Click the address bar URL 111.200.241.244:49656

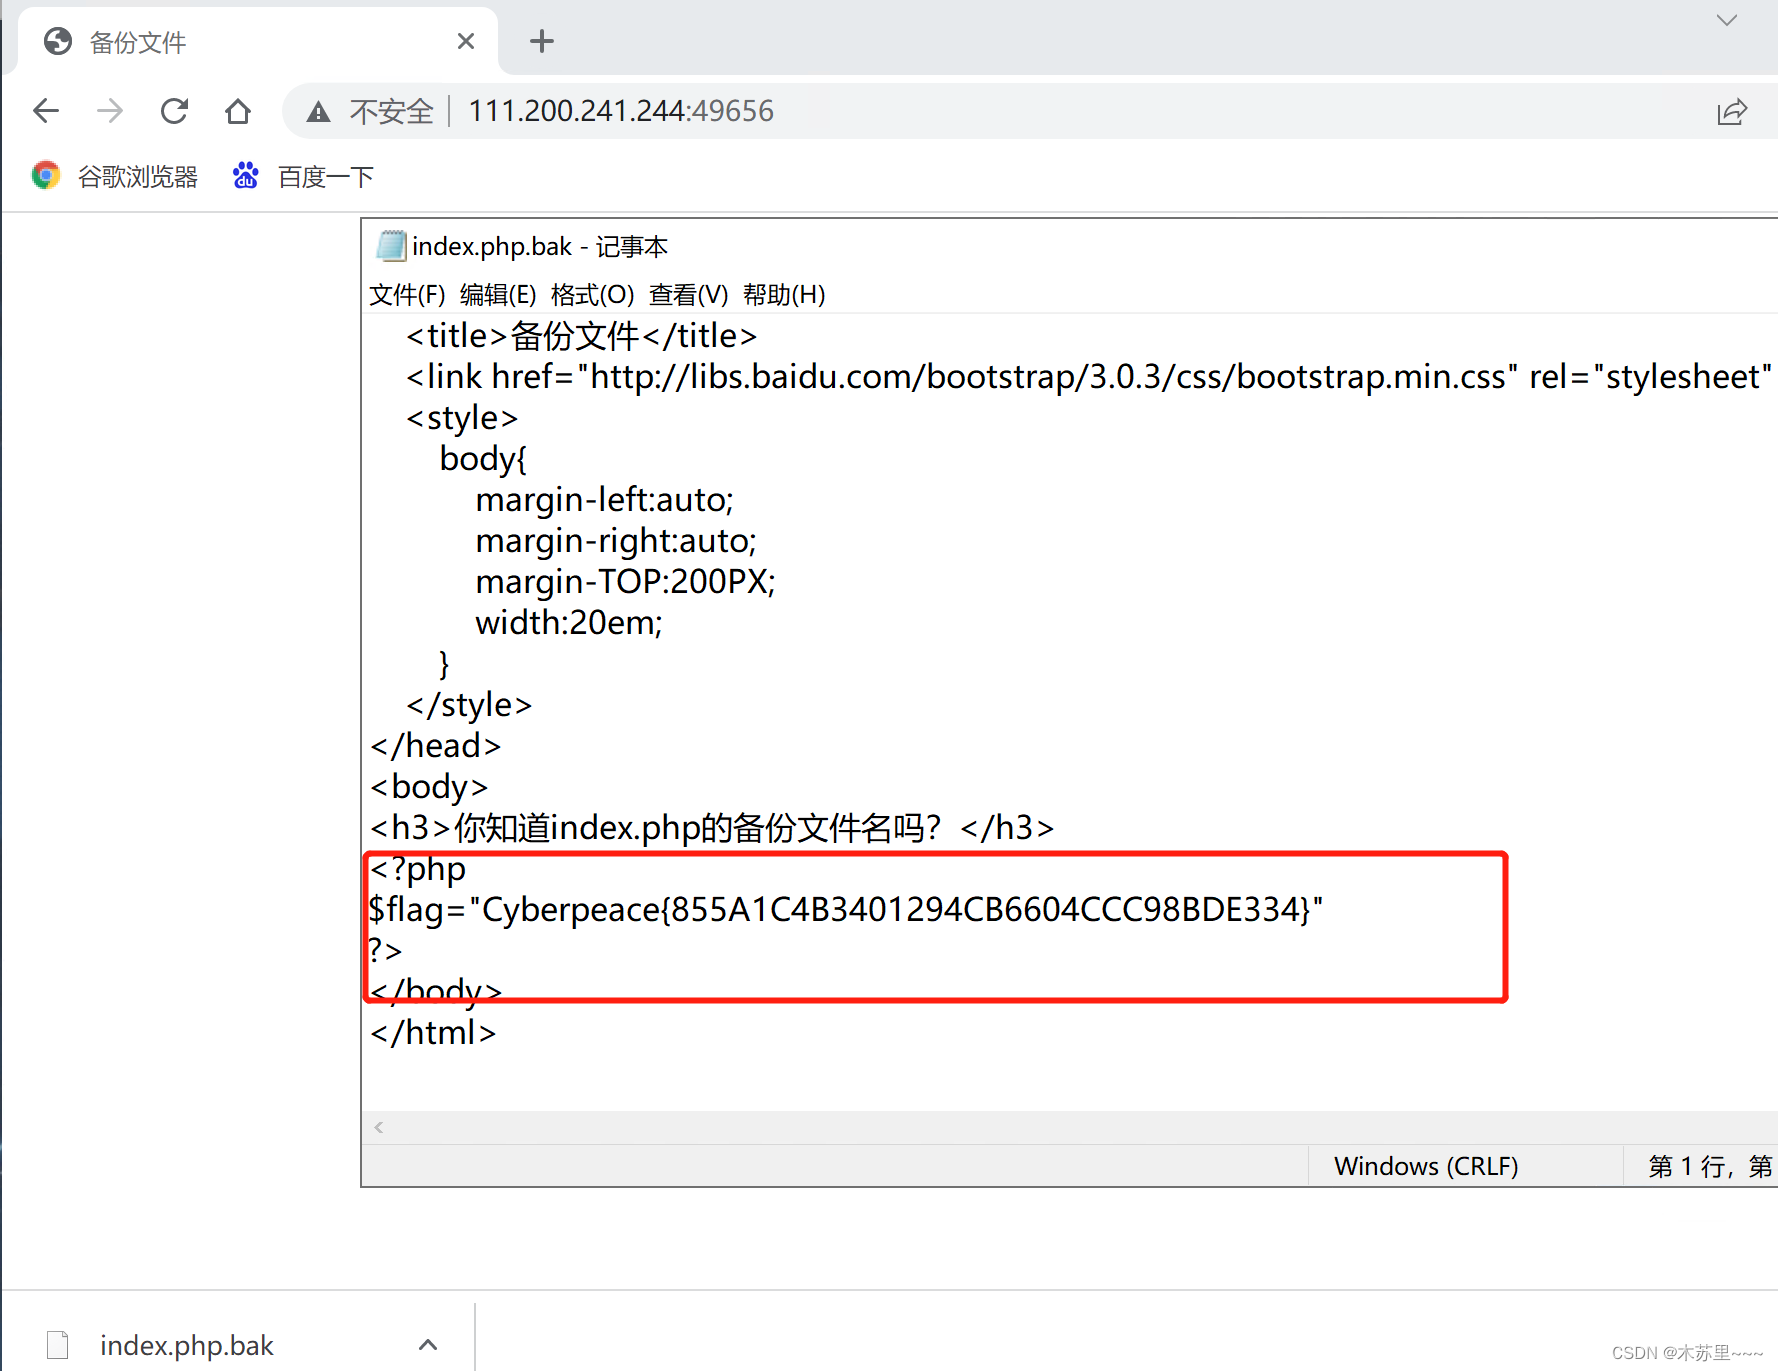point(621,111)
